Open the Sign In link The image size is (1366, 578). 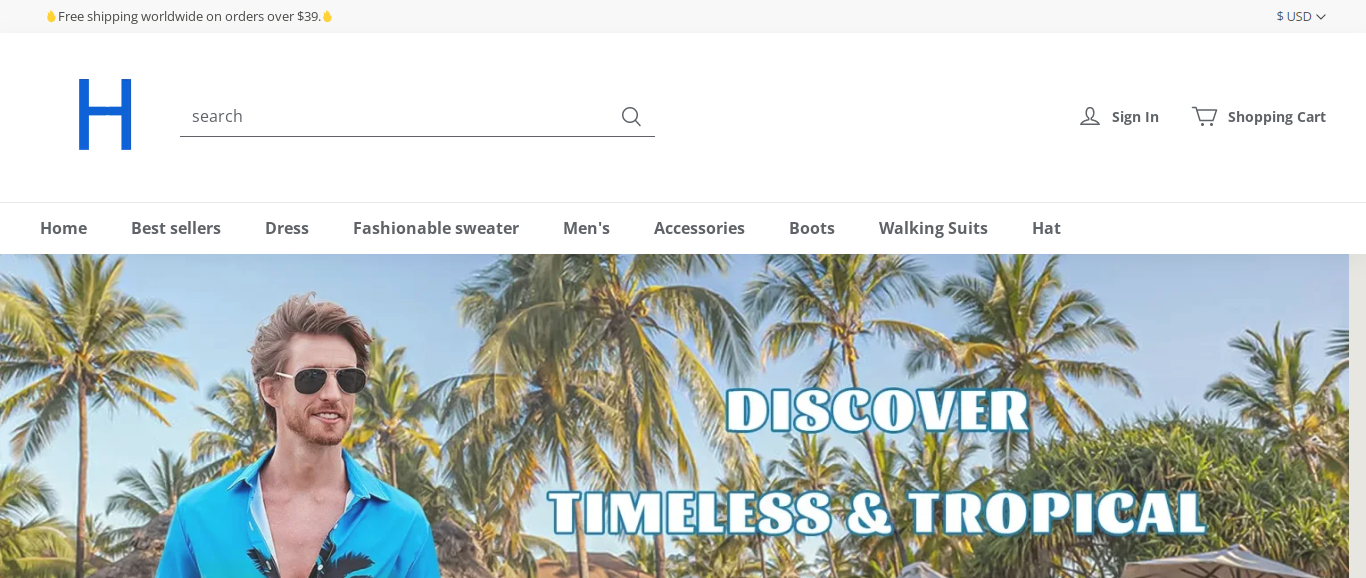(1135, 116)
